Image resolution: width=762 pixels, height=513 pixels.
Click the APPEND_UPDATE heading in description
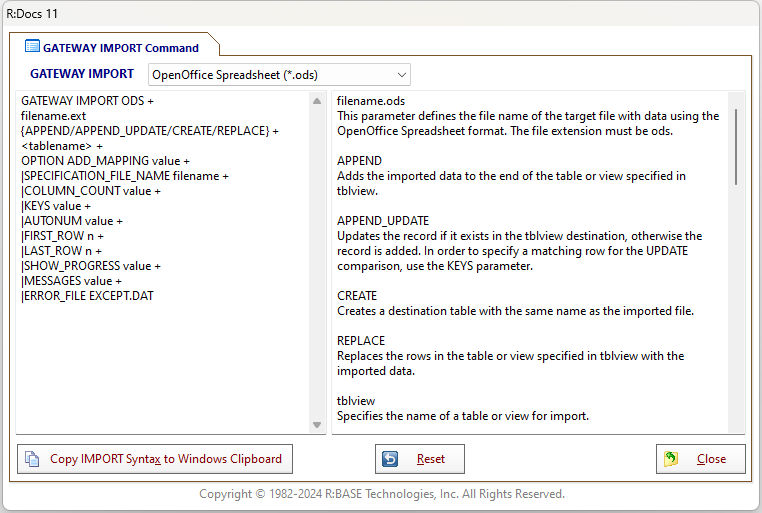point(383,221)
